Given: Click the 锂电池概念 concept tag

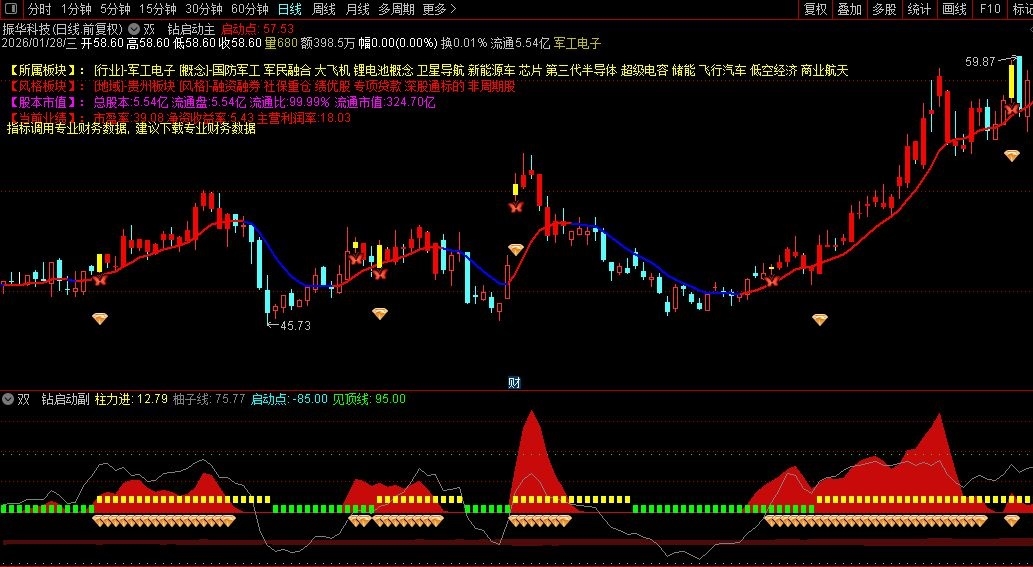Looking at the screenshot, I should pos(383,70).
